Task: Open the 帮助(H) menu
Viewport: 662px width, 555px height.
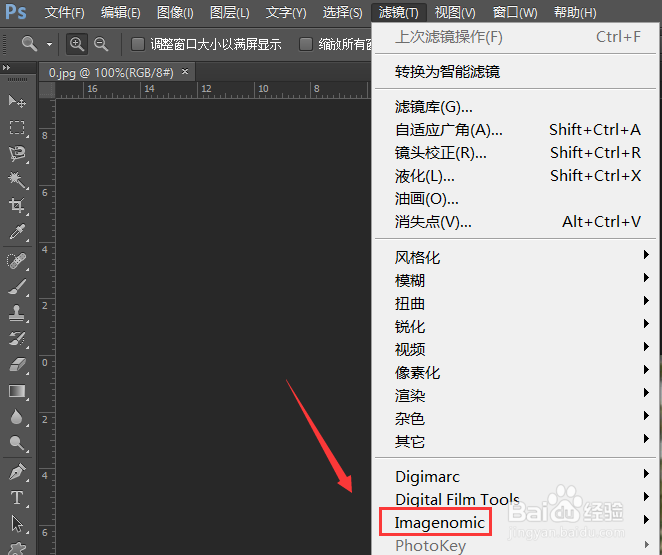Action: 575,13
